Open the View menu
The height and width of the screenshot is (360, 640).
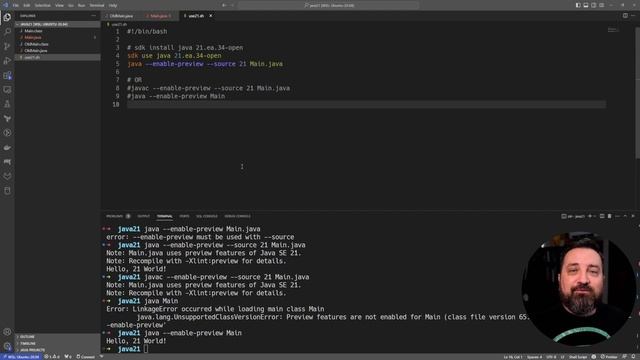pyautogui.click(x=59, y=5)
